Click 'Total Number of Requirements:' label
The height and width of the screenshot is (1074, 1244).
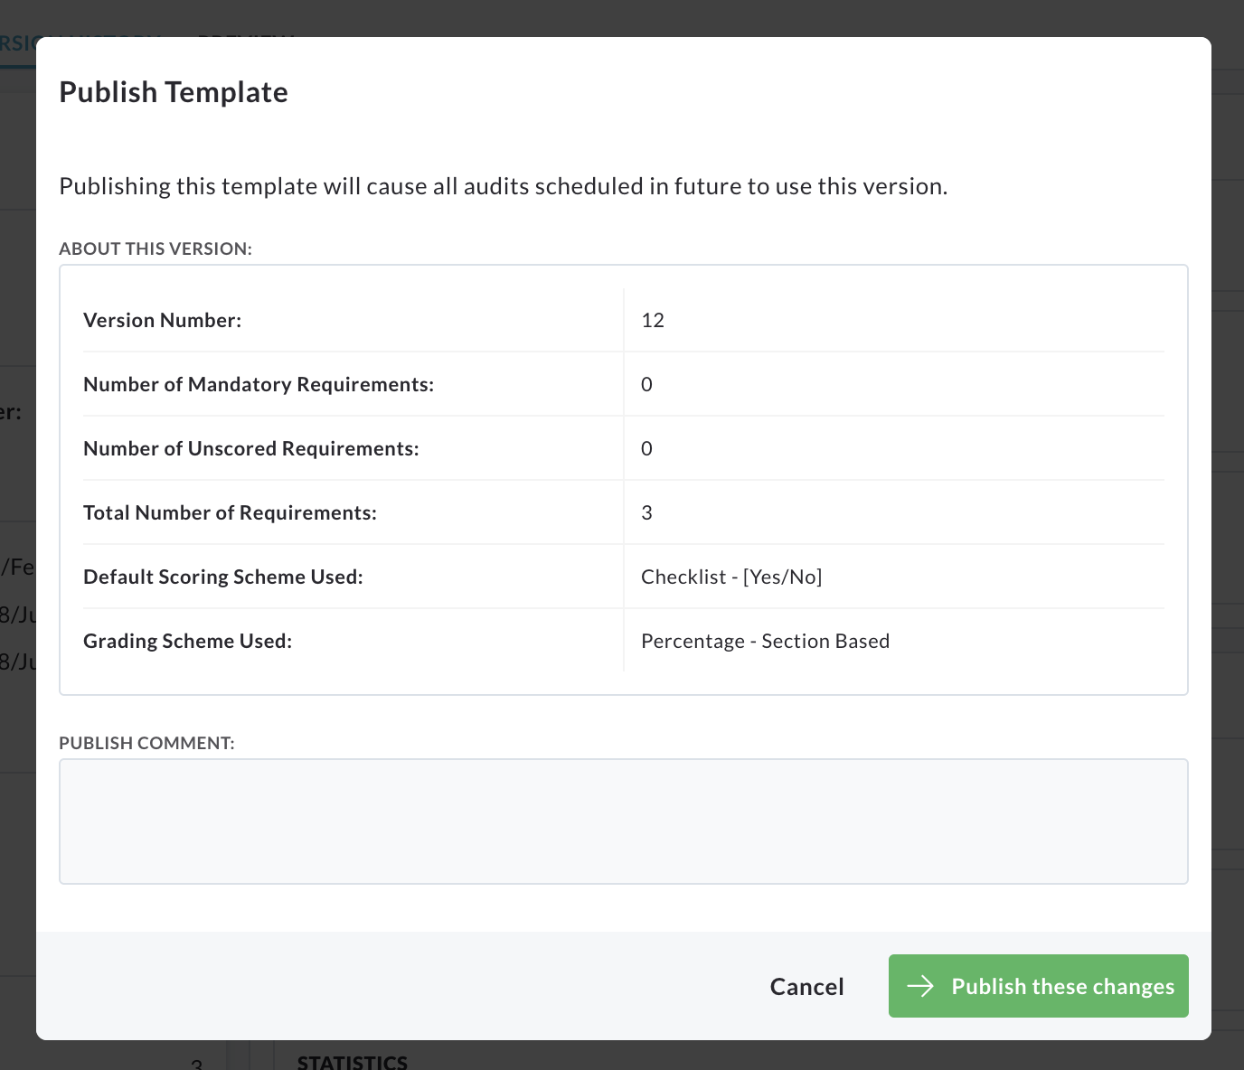click(x=230, y=513)
